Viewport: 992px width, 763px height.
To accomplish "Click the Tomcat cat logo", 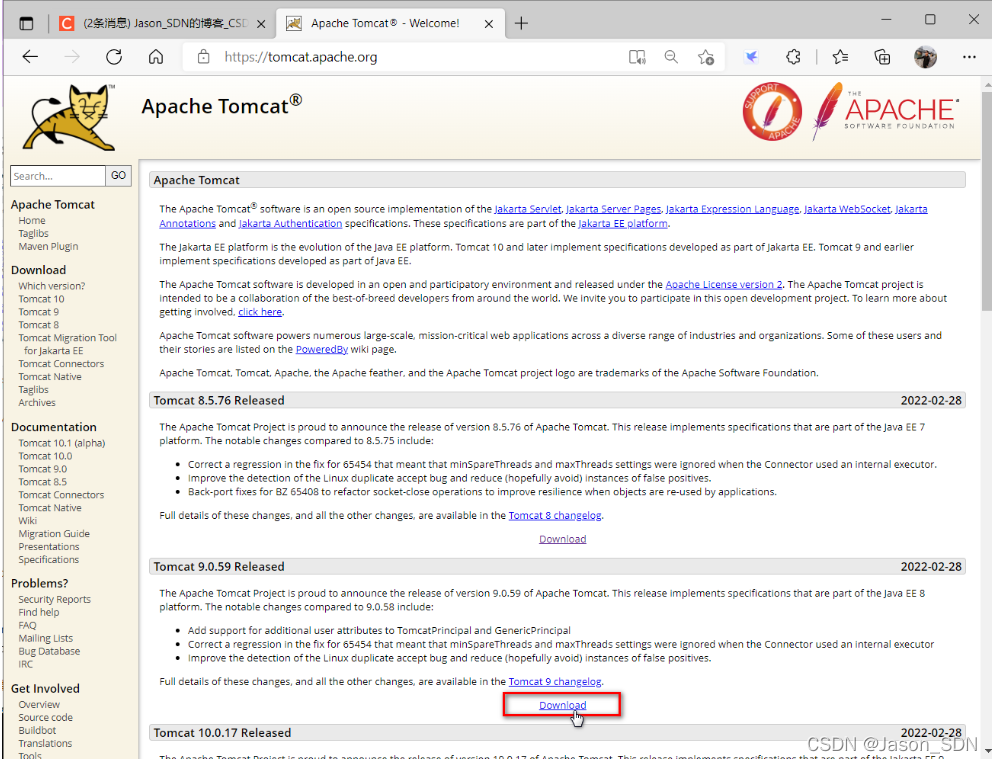I will 70,118.
